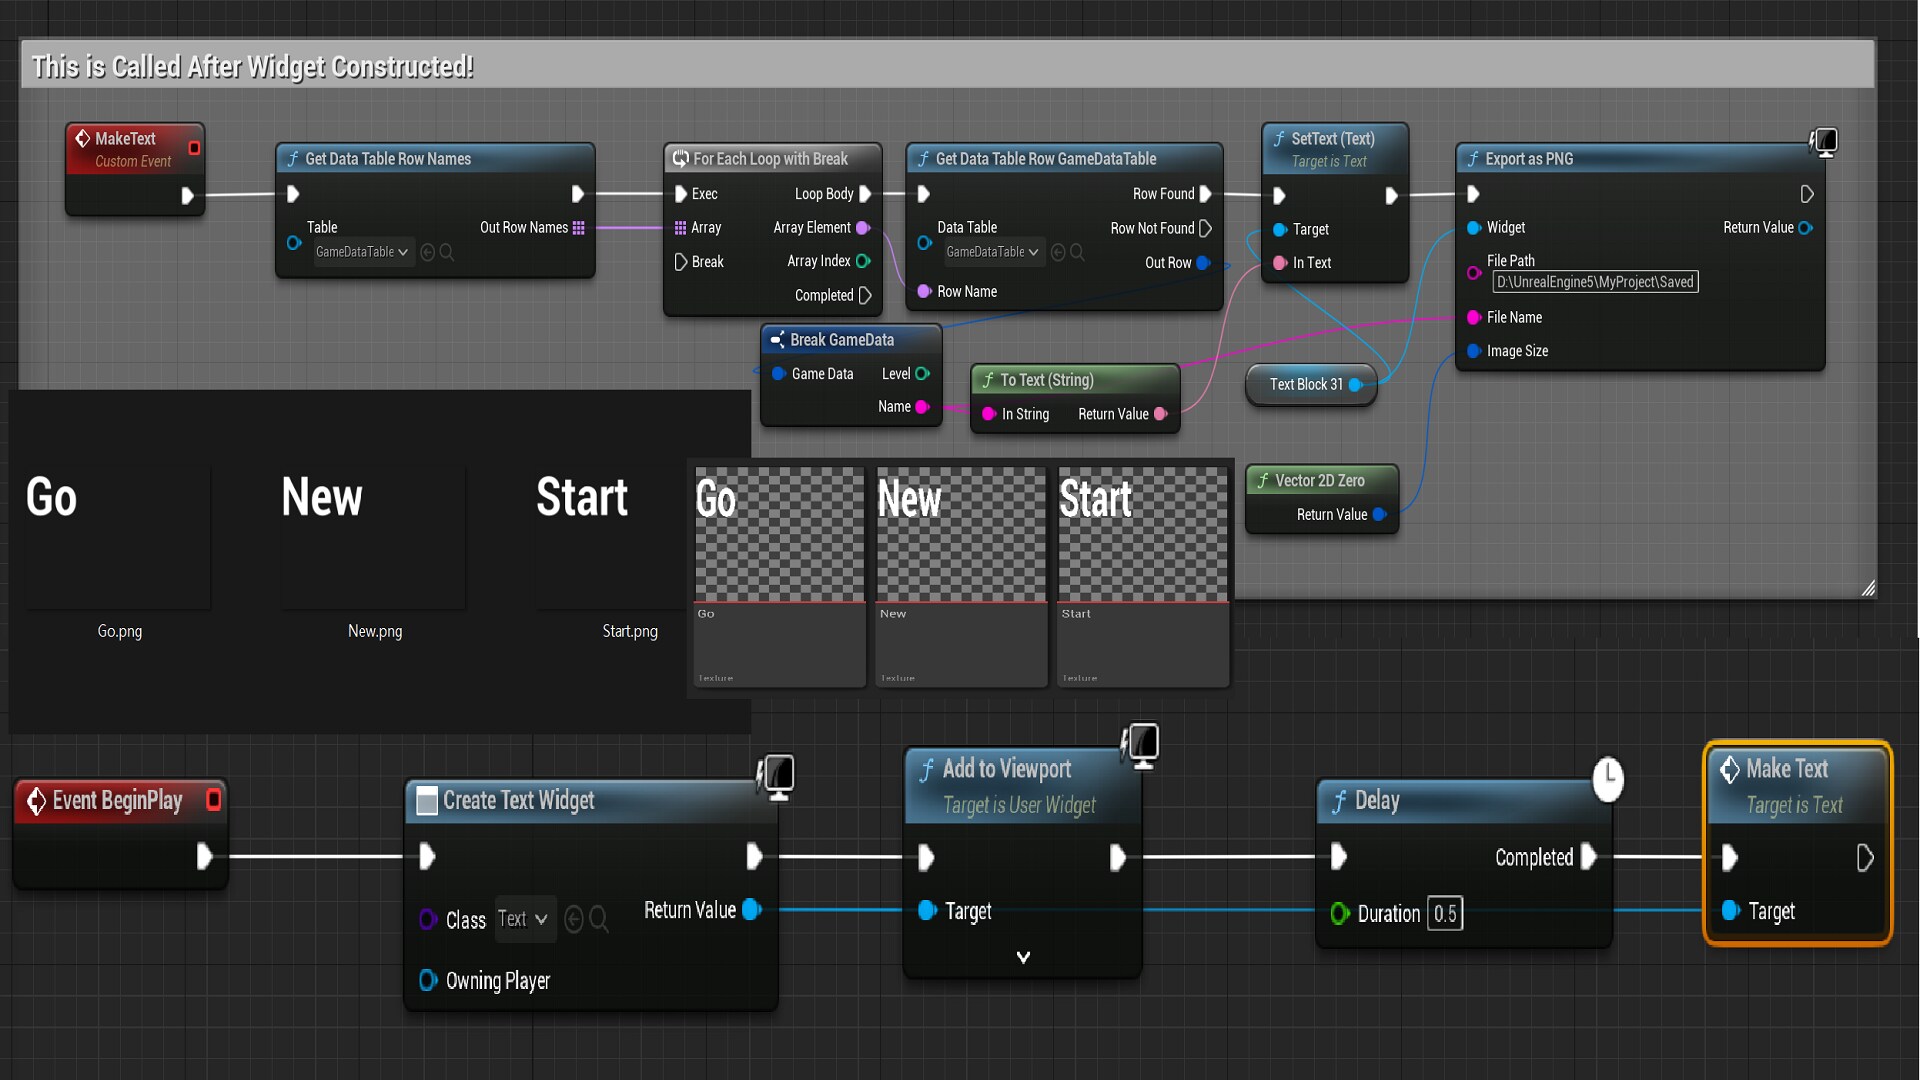Click the function icon on To Text (String)

coord(991,380)
